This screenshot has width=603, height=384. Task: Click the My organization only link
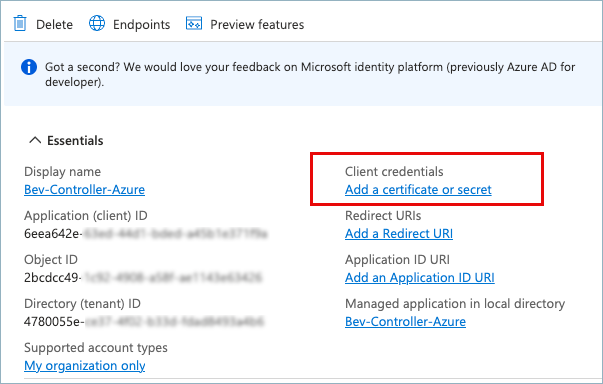pos(85,366)
